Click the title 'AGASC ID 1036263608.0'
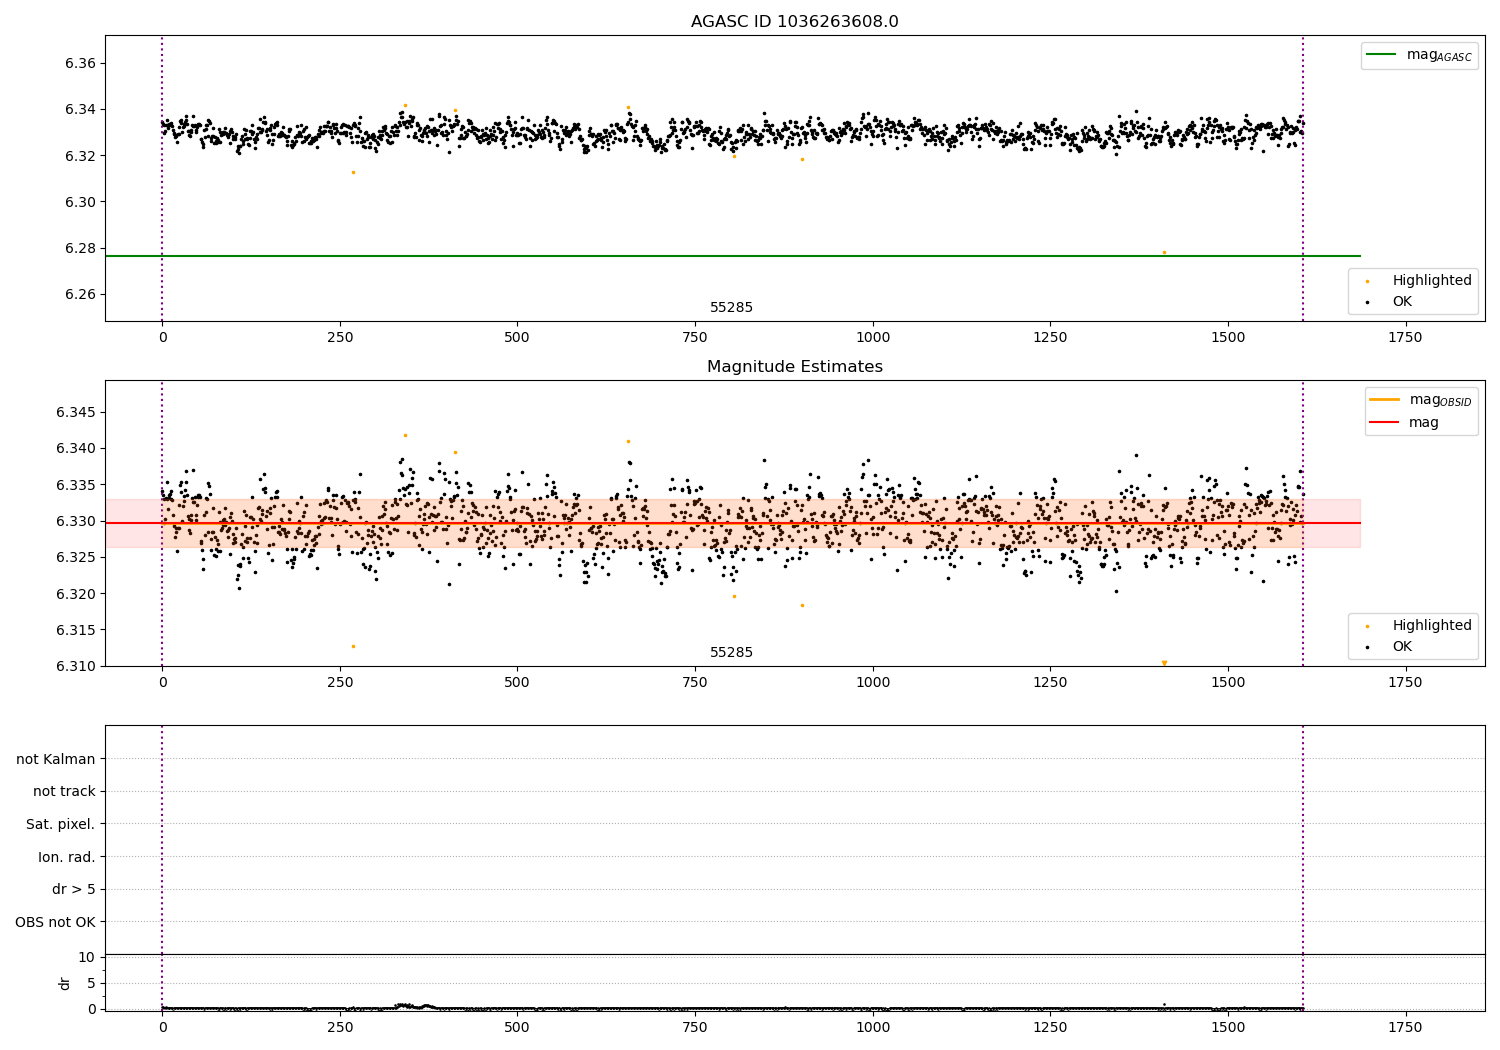 794,22
